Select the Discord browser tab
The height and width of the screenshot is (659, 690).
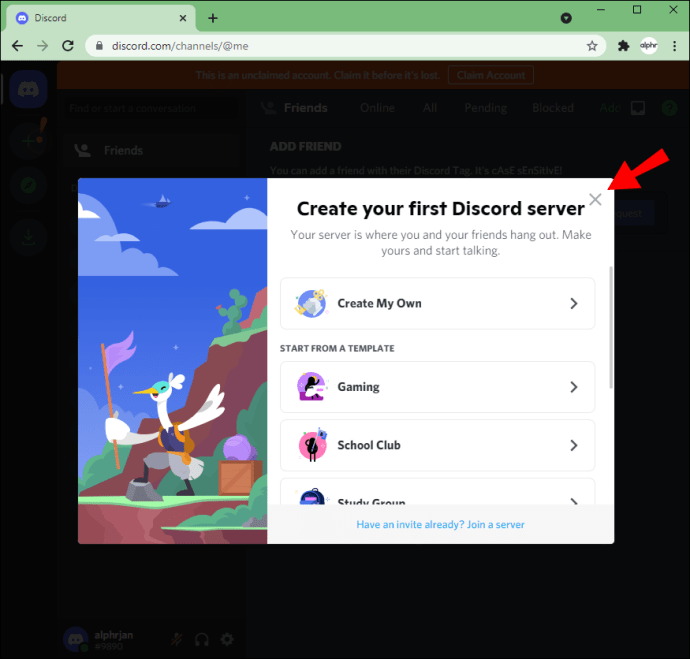[x=101, y=18]
